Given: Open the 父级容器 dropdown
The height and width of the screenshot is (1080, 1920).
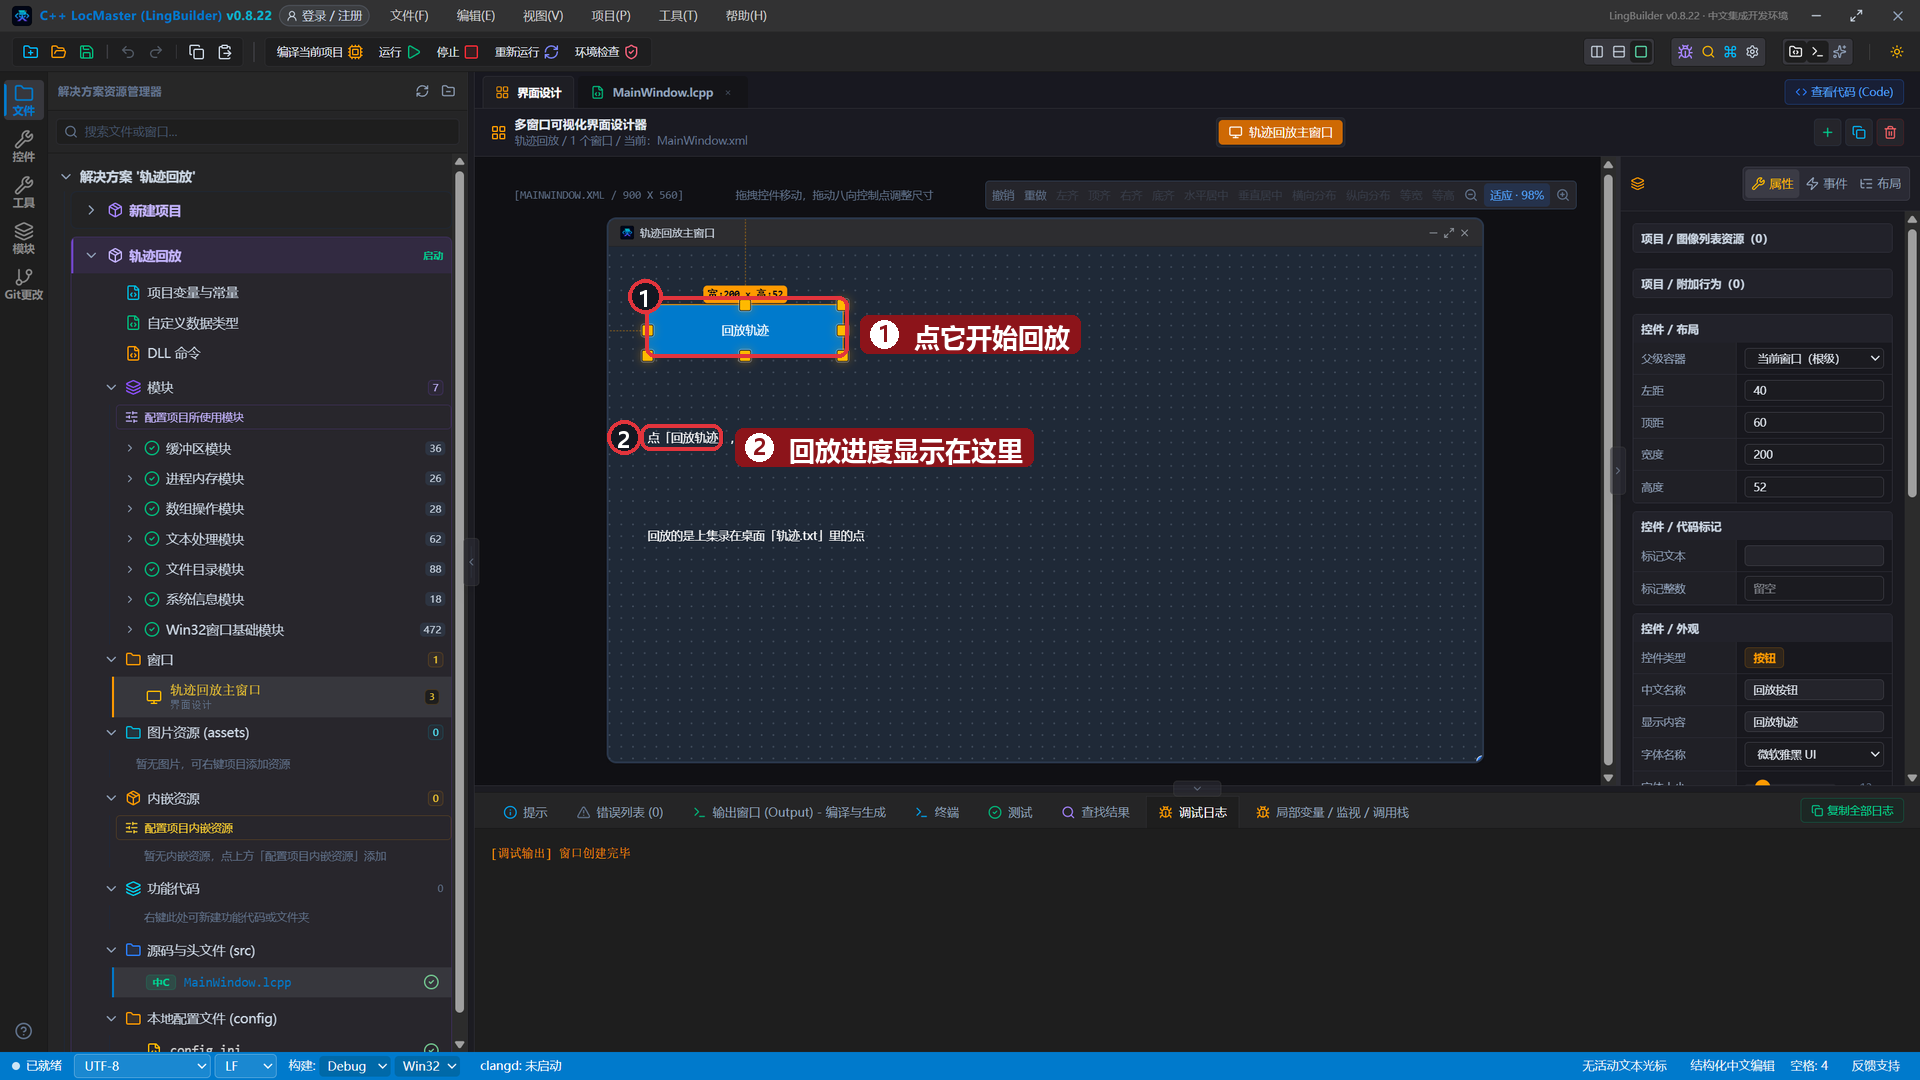Looking at the screenshot, I should click(1814, 358).
